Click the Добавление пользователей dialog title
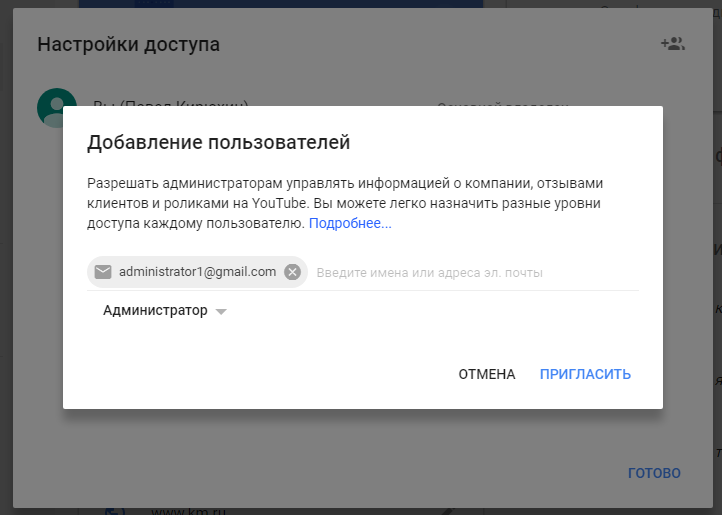 click(x=219, y=142)
